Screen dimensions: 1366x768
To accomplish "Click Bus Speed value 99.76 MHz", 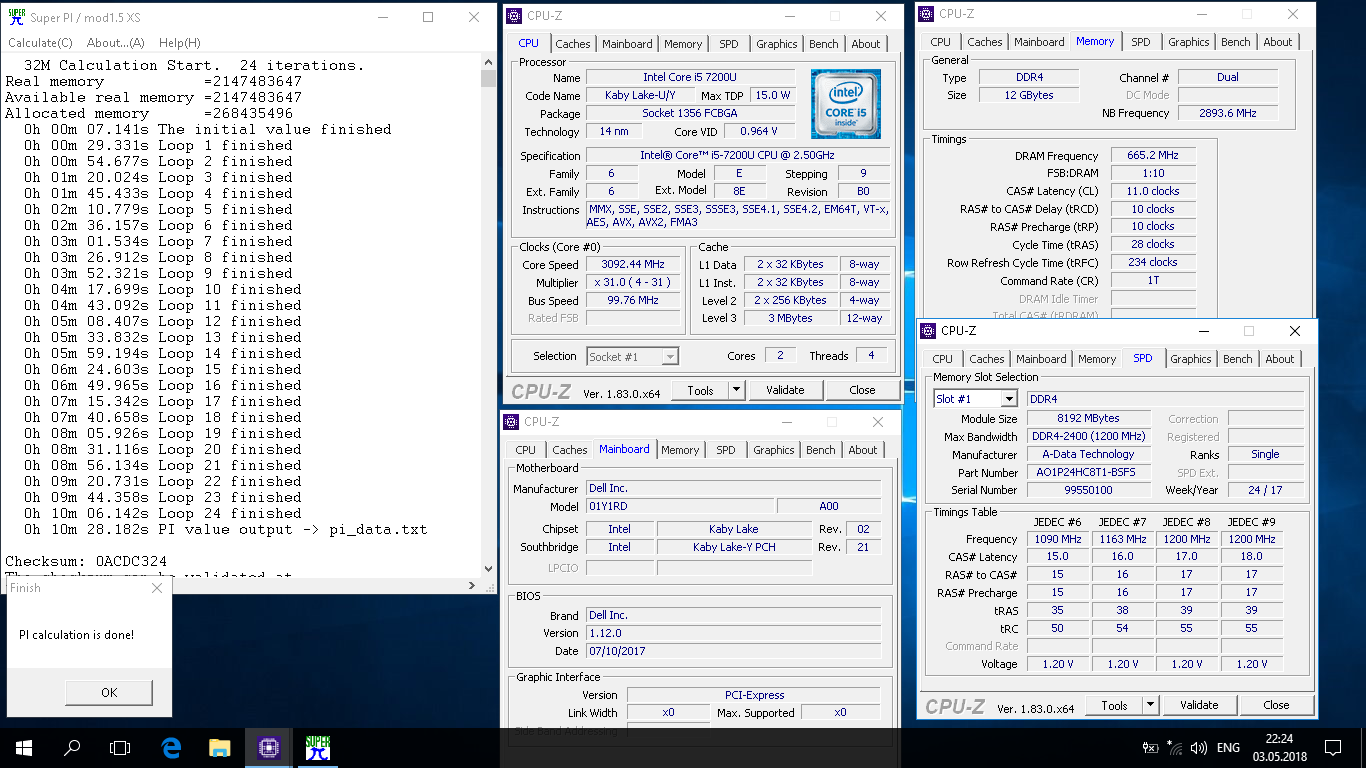I will pos(633,301).
